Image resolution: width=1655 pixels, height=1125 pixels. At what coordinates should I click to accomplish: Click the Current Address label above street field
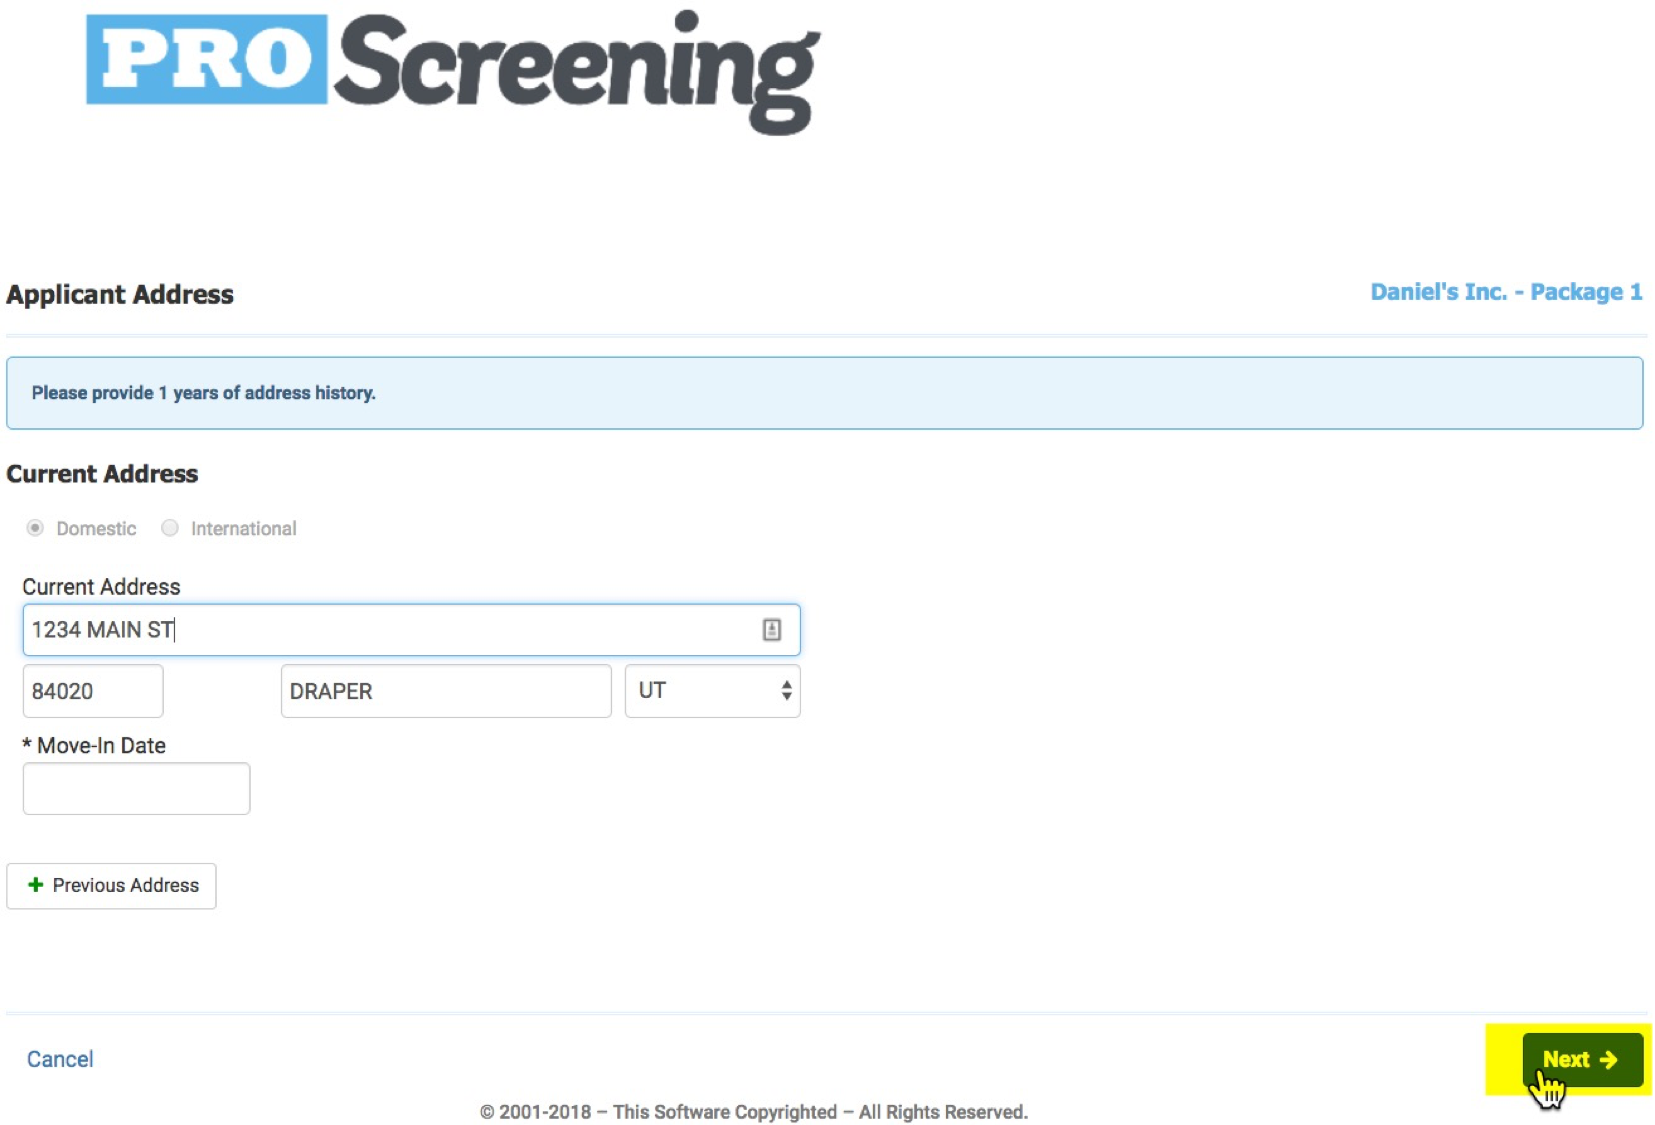point(101,587)
